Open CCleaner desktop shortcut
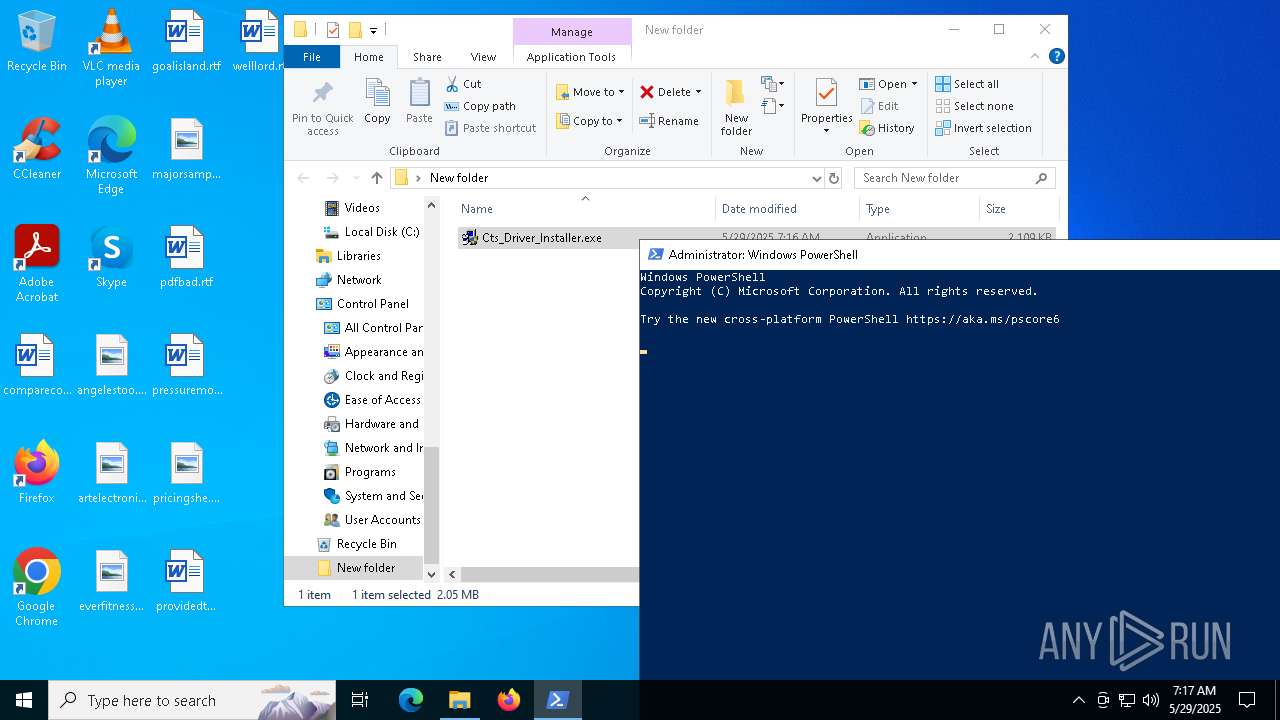The height and width of the screenshot is (720, 1280). (37, 150)
